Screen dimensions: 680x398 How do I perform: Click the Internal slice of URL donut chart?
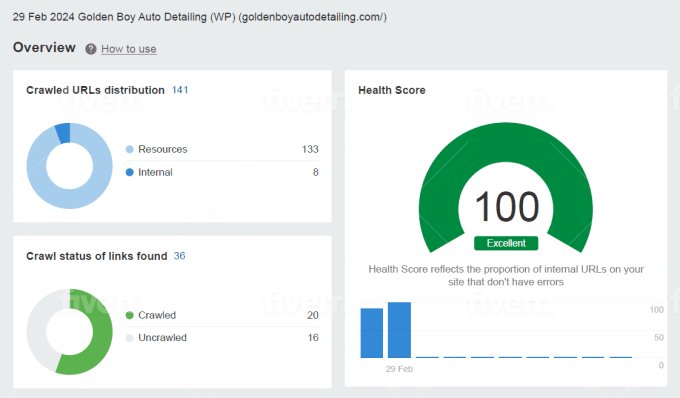click(63, 134)
